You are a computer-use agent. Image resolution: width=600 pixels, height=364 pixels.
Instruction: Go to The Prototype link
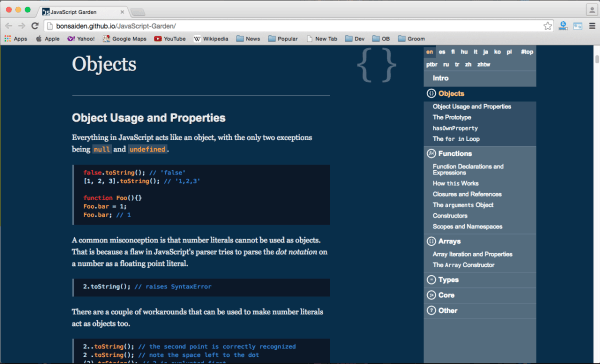point(452,117)
